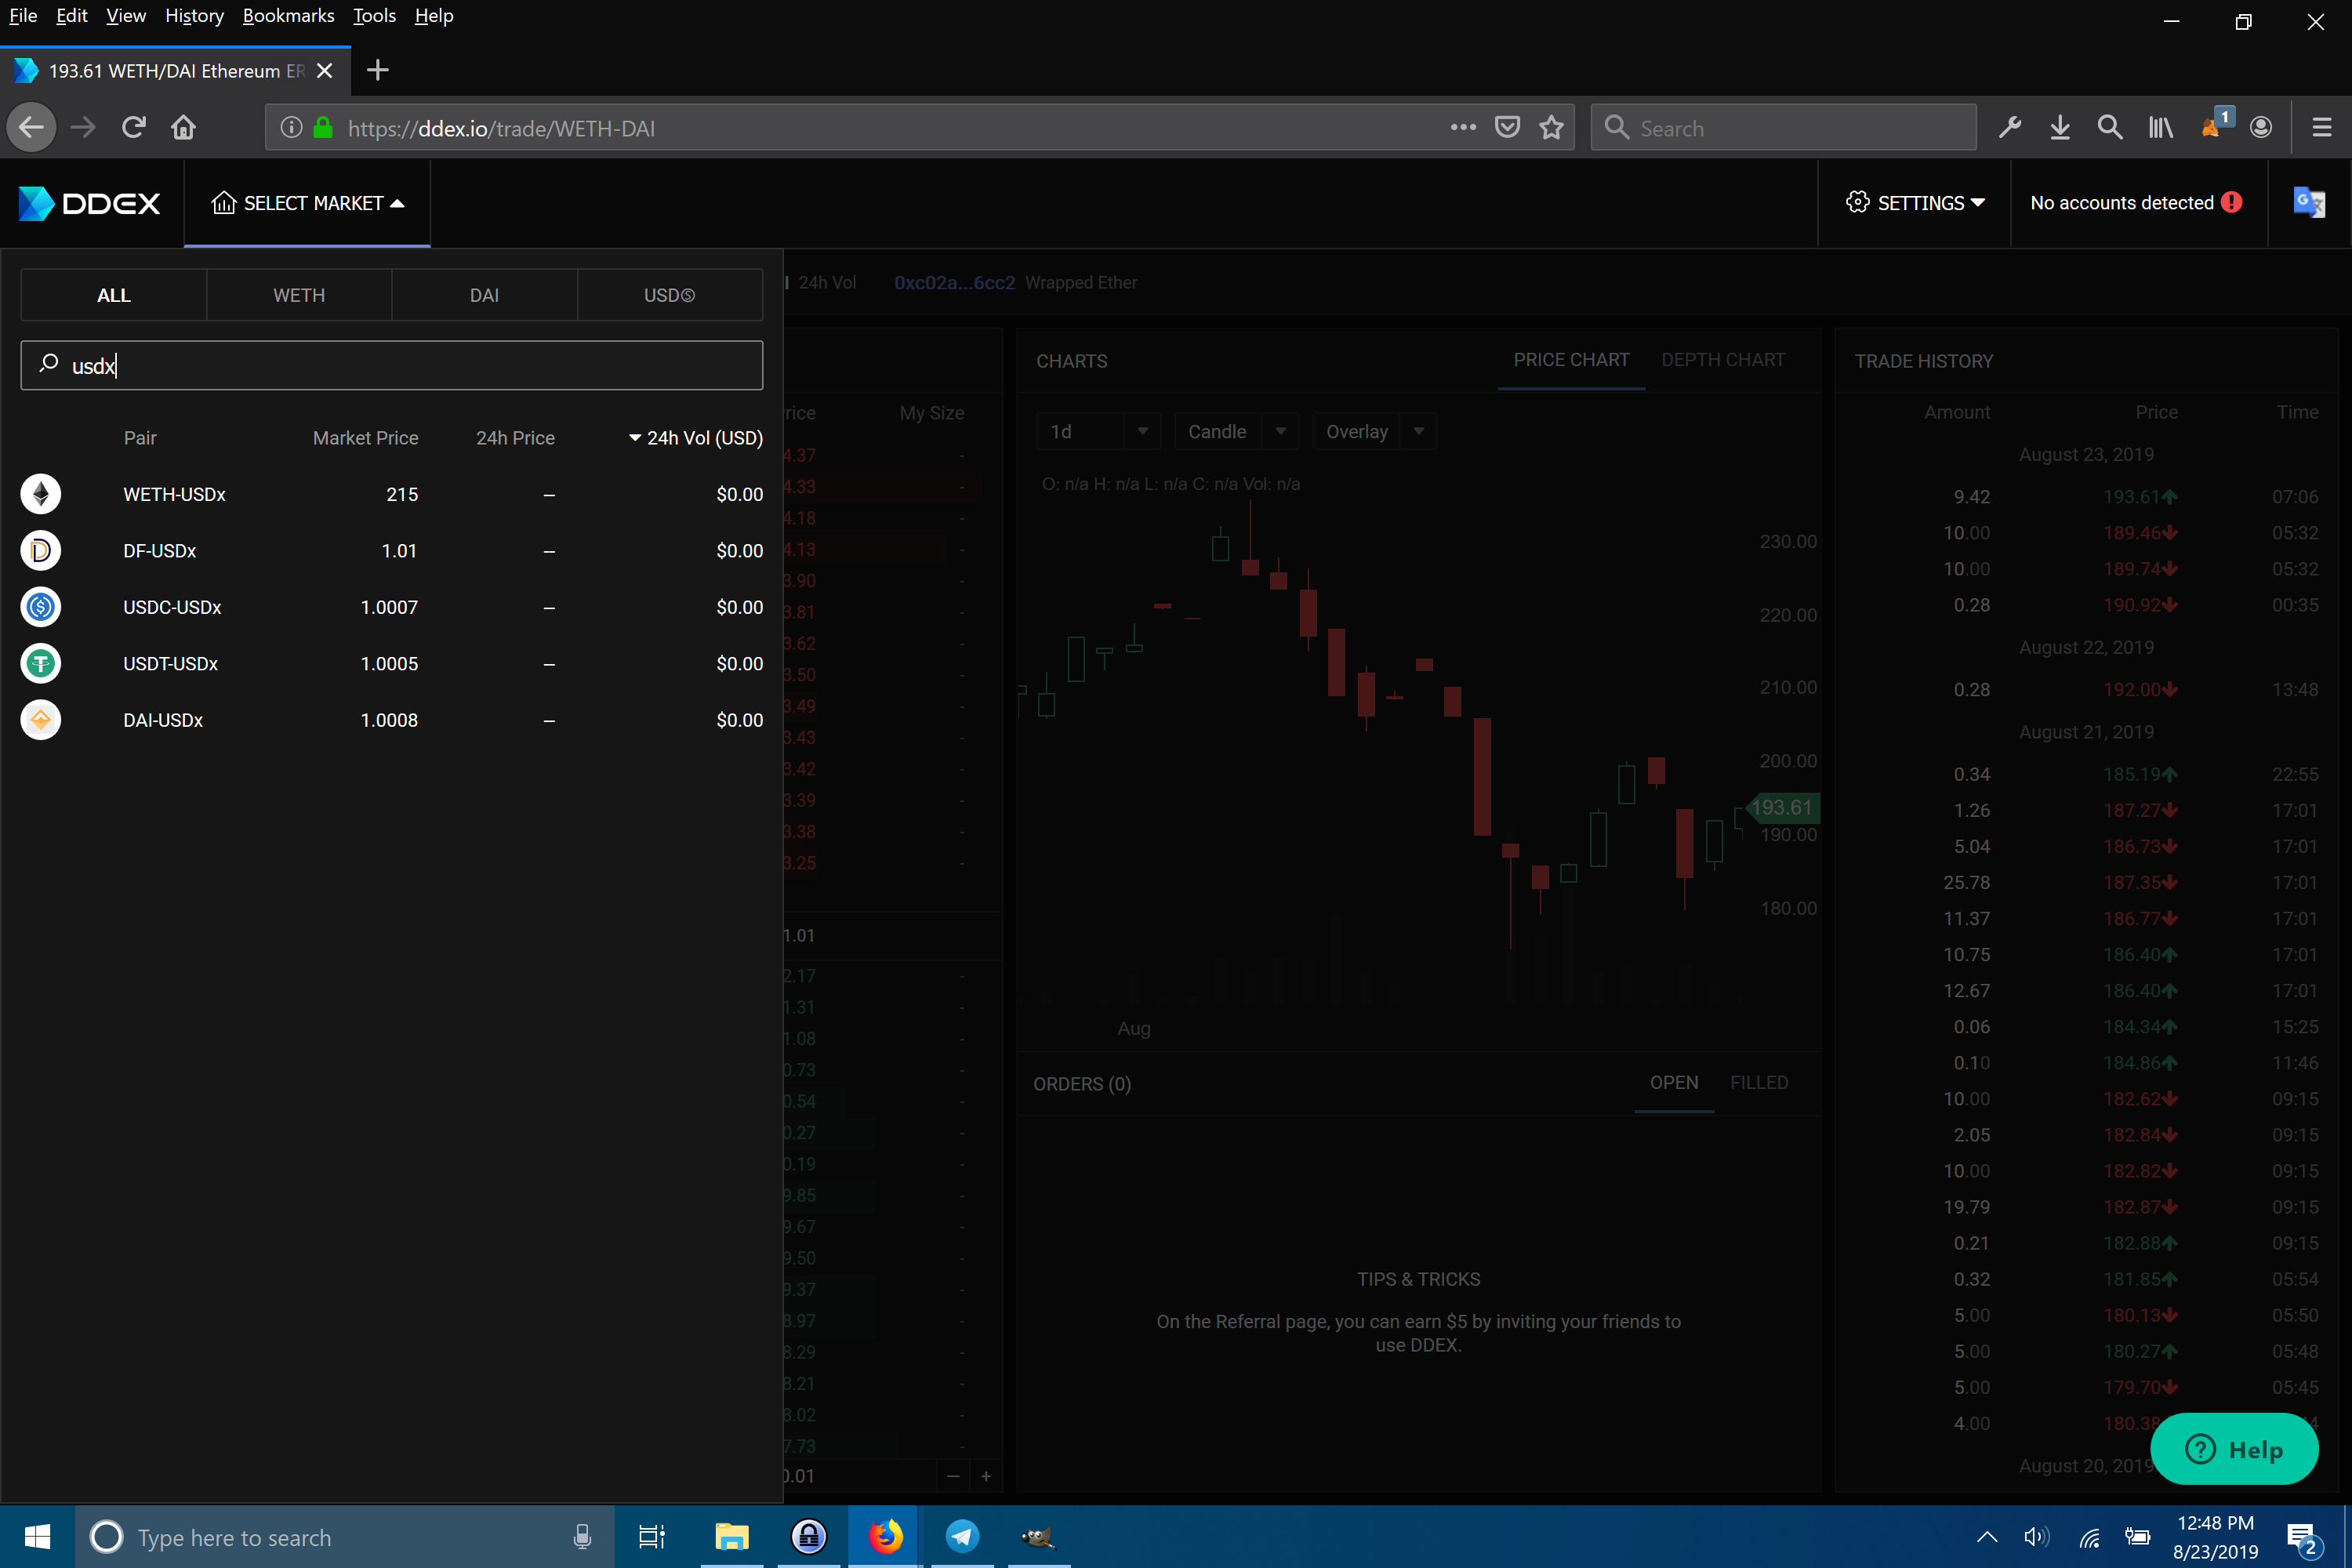Open the Windows Start menu
The image size is (2352, 1568).
37,1536
